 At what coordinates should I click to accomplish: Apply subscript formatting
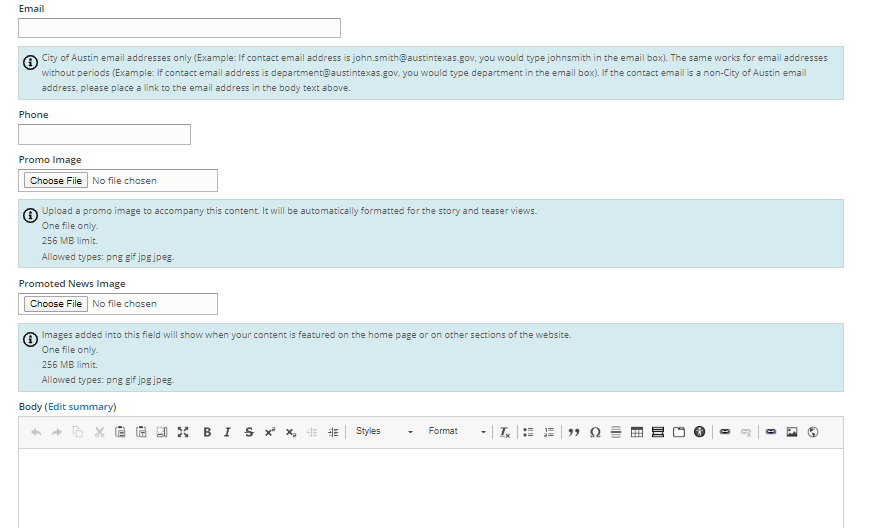[291, 433]
